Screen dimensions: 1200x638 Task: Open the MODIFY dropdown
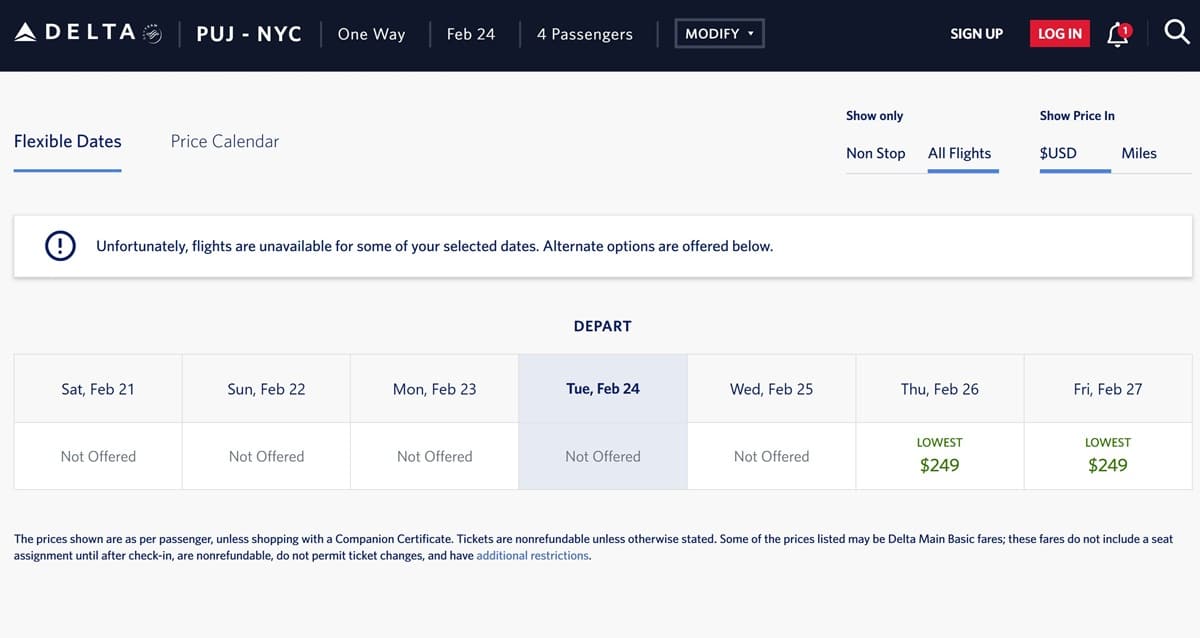[719, 33]
